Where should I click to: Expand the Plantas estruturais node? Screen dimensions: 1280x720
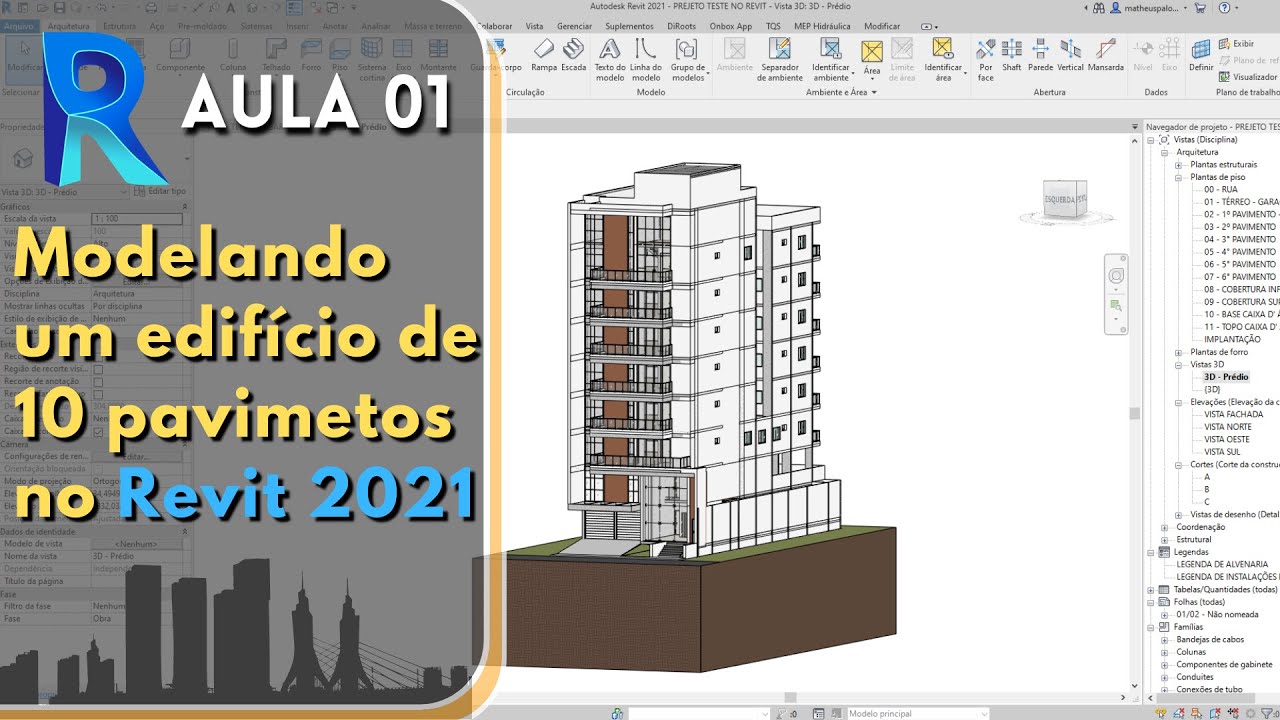[1179, 164]
